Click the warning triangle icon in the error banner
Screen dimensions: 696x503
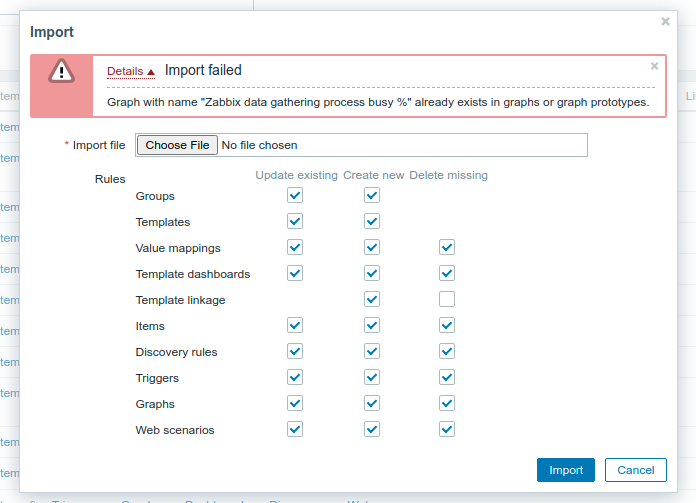[61, 71]
